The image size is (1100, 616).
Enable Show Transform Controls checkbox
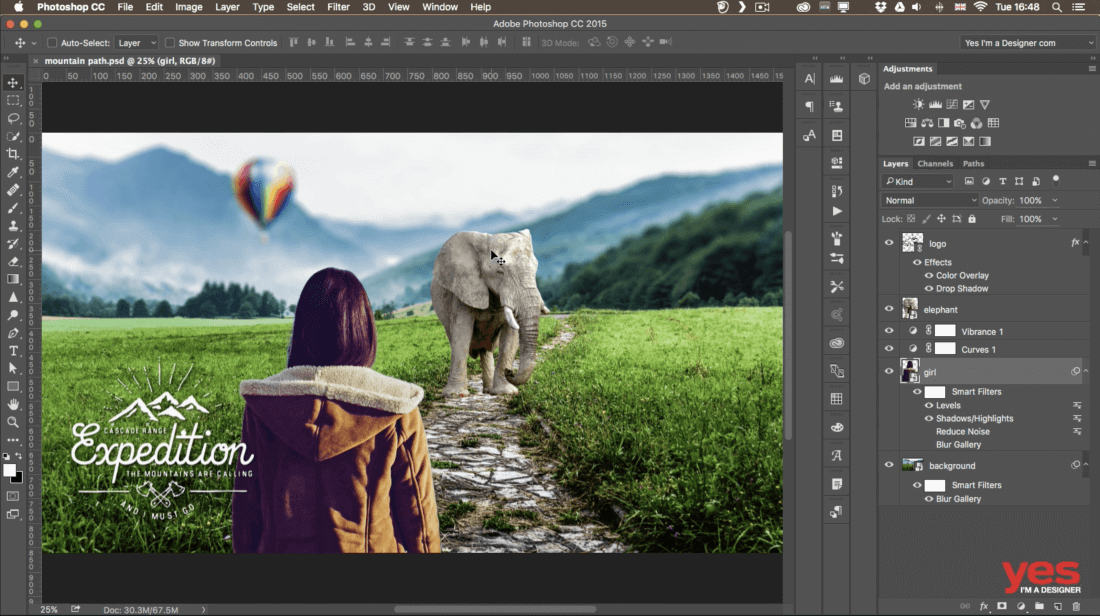coord(170,43)
